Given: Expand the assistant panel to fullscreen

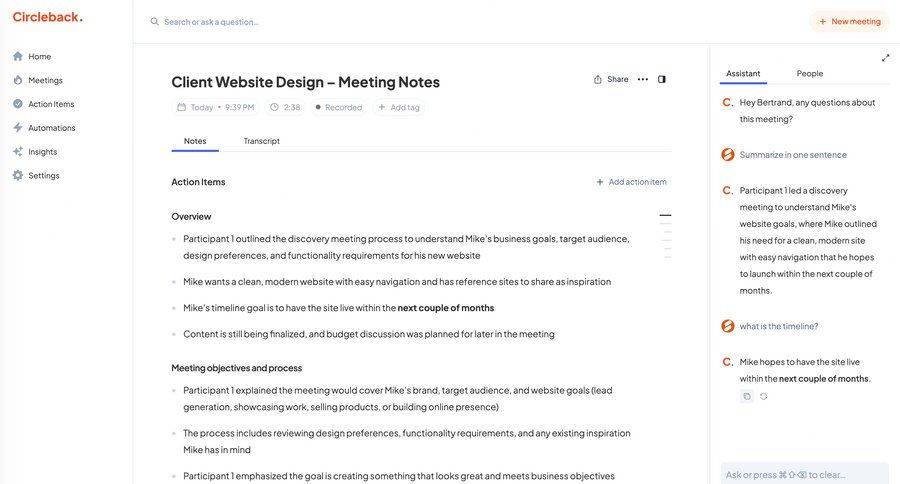Looking at the screenshot, I should coord(885,58).
